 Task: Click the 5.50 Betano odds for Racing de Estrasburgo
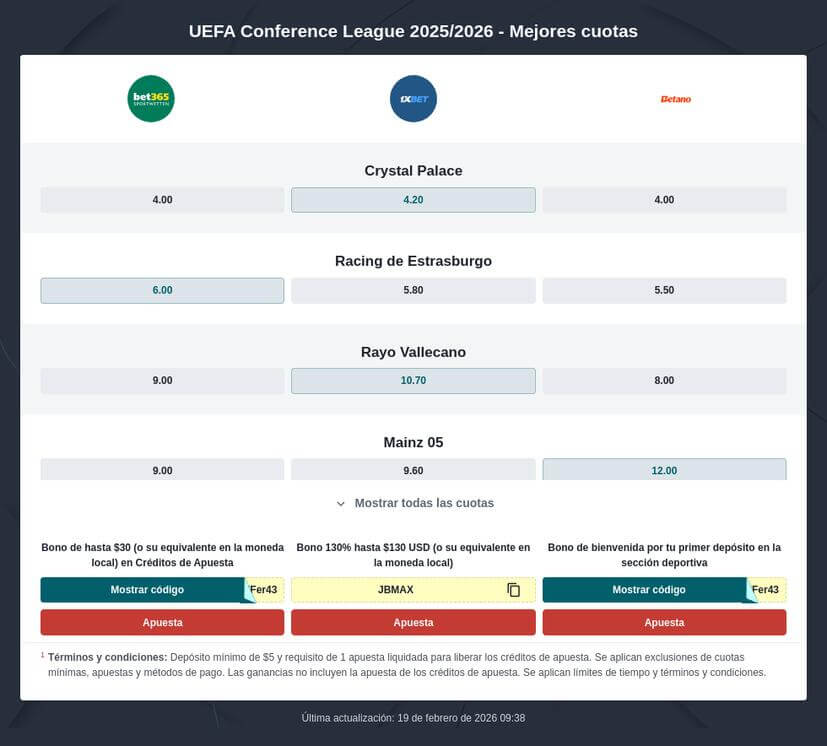(664, 290)
